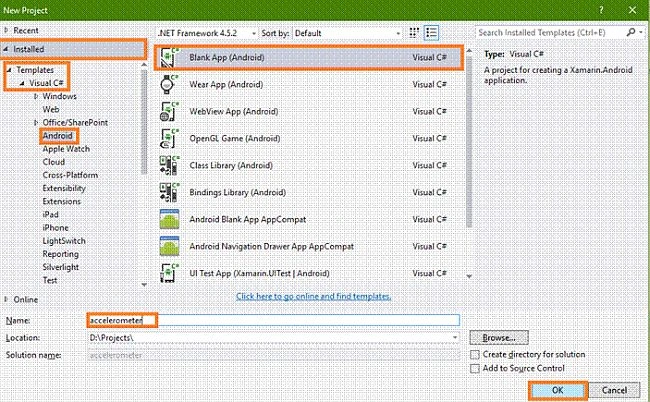Choose the Android Blank App AppCompat icon

(169, 219)
